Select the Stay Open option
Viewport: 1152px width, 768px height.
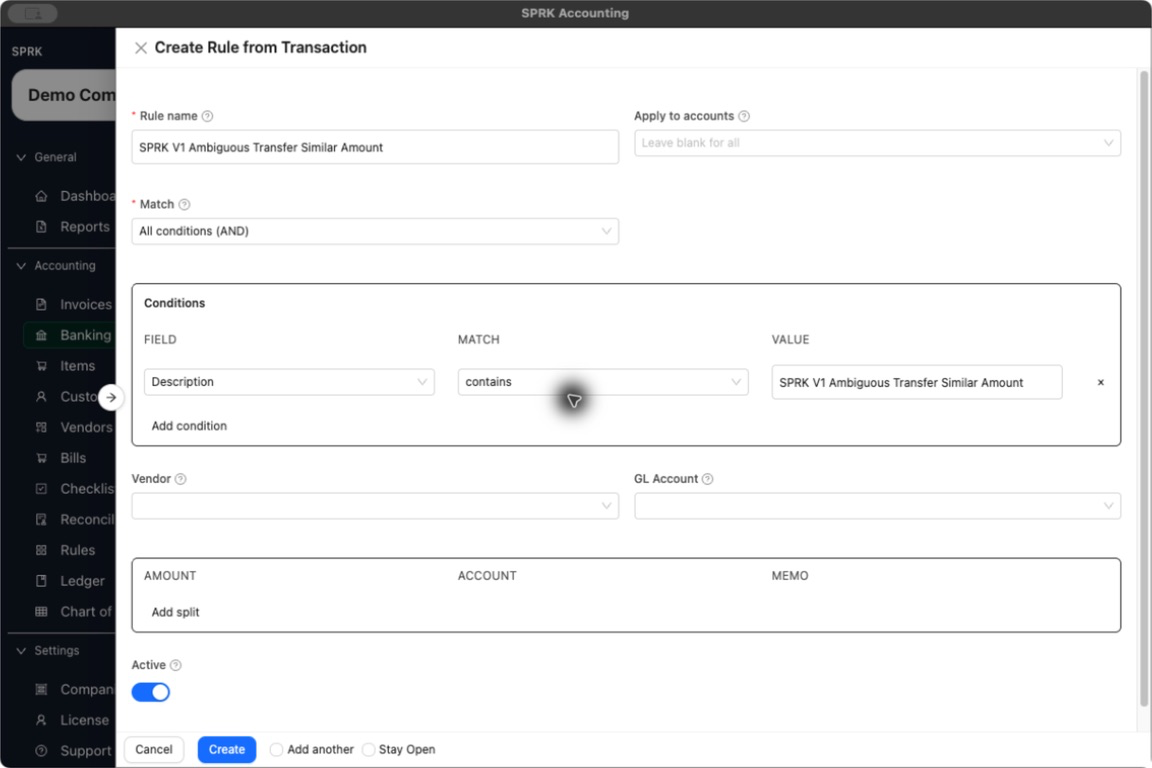click(x=369, y=750)
